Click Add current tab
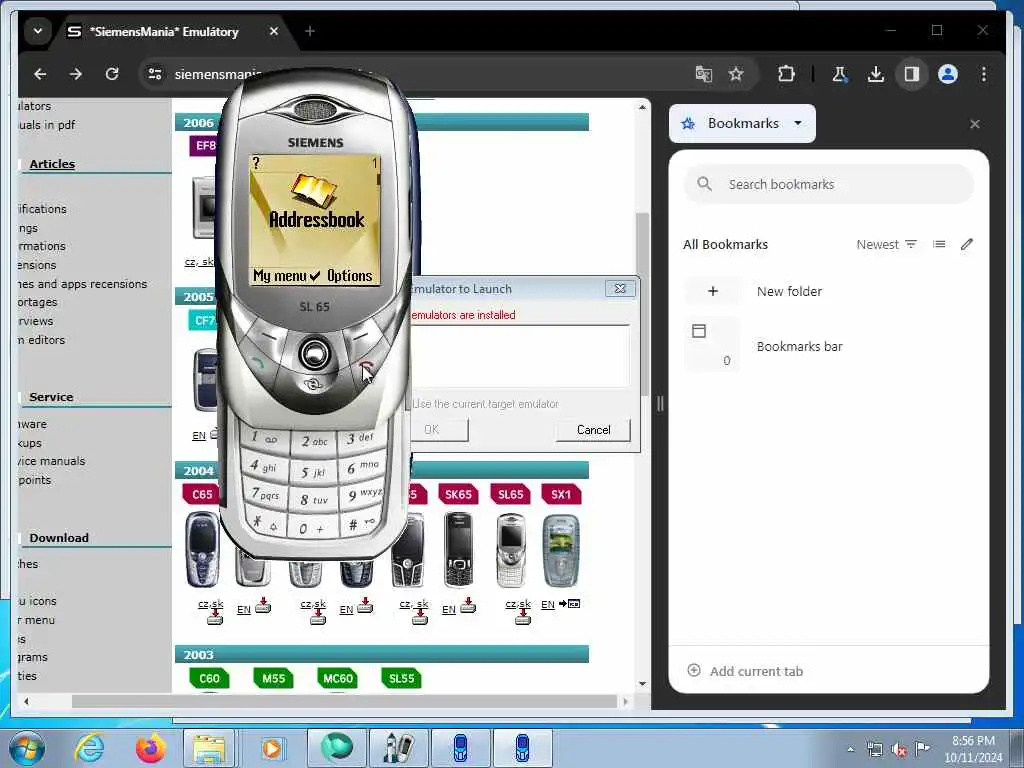 745,671
